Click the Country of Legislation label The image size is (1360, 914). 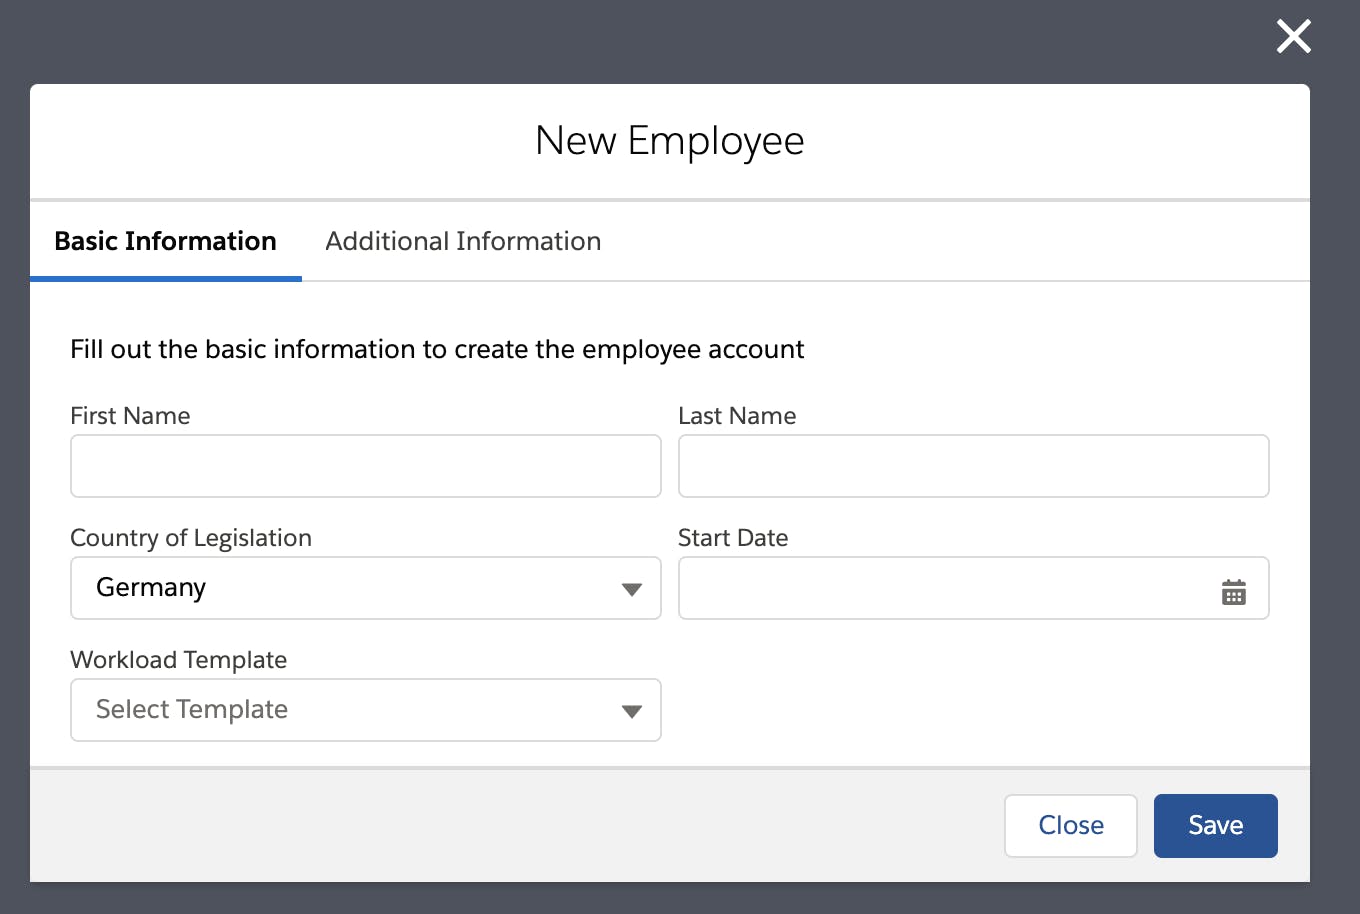click(191, 538)
